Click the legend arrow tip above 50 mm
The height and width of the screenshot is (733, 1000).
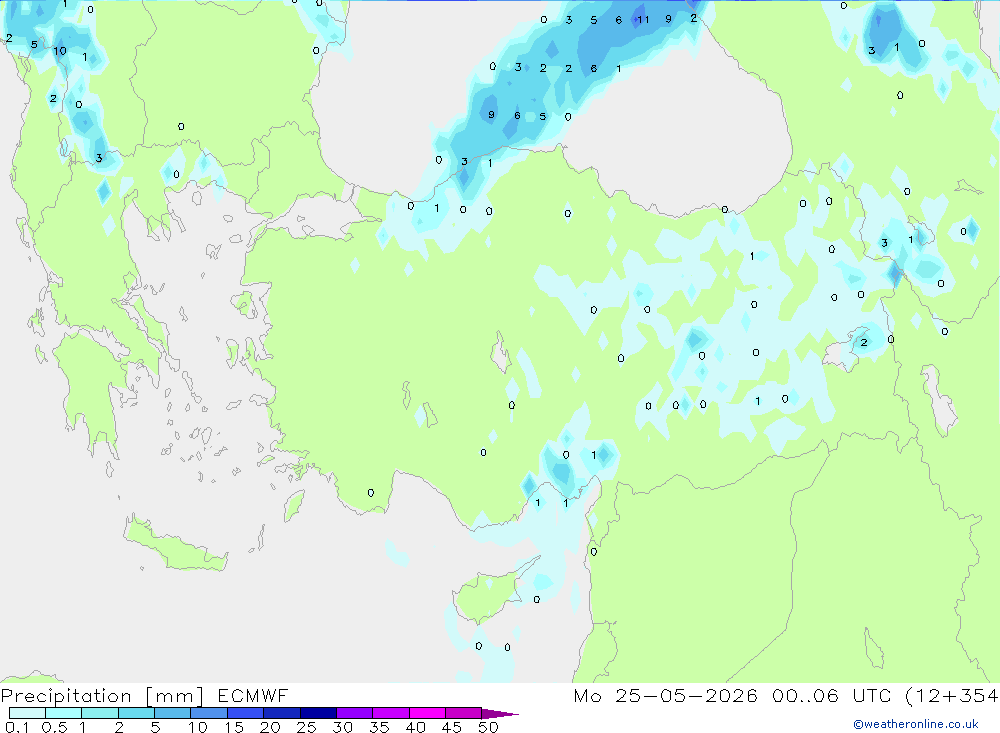click(x=500, y=714)
